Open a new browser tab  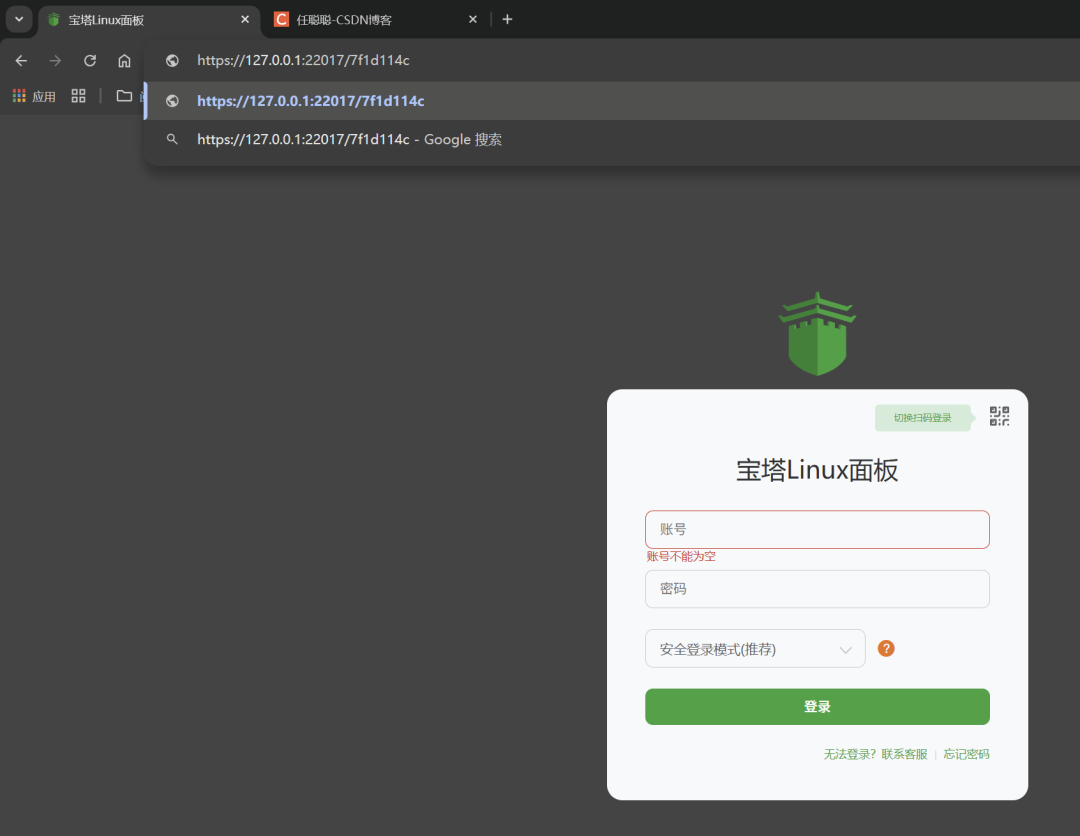tap(508, 19)
